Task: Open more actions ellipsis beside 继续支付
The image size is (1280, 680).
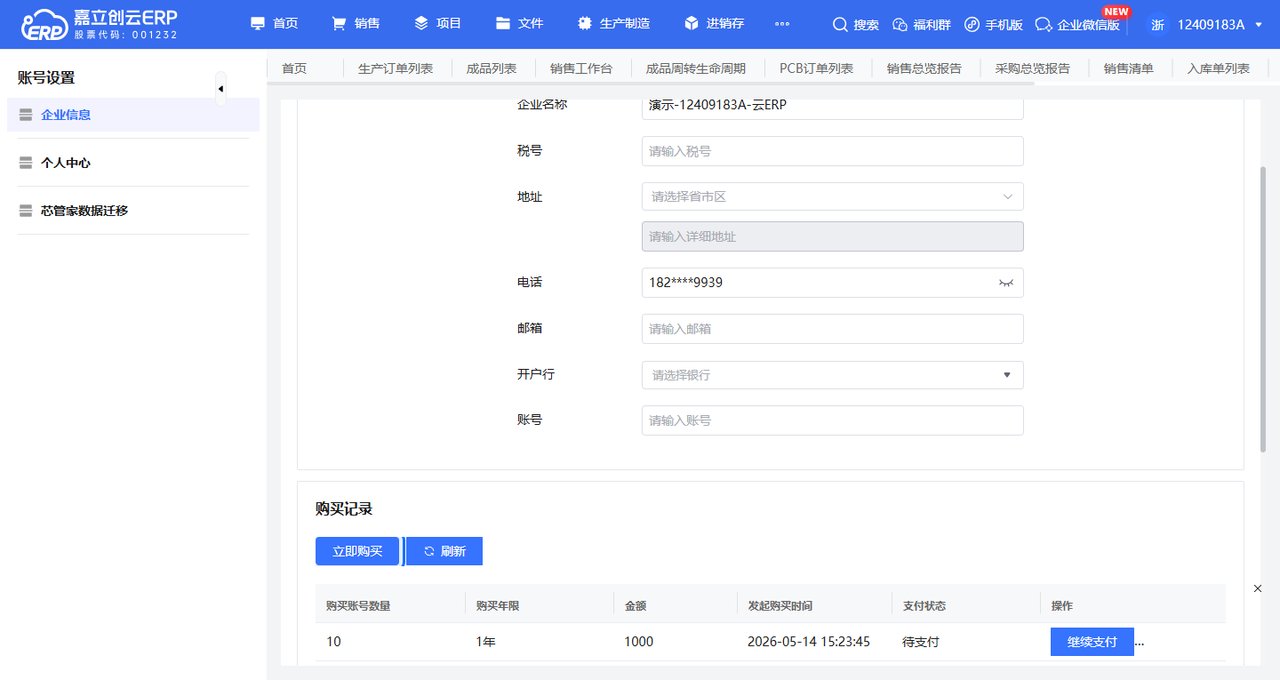Action: [x=1140, y=643]
